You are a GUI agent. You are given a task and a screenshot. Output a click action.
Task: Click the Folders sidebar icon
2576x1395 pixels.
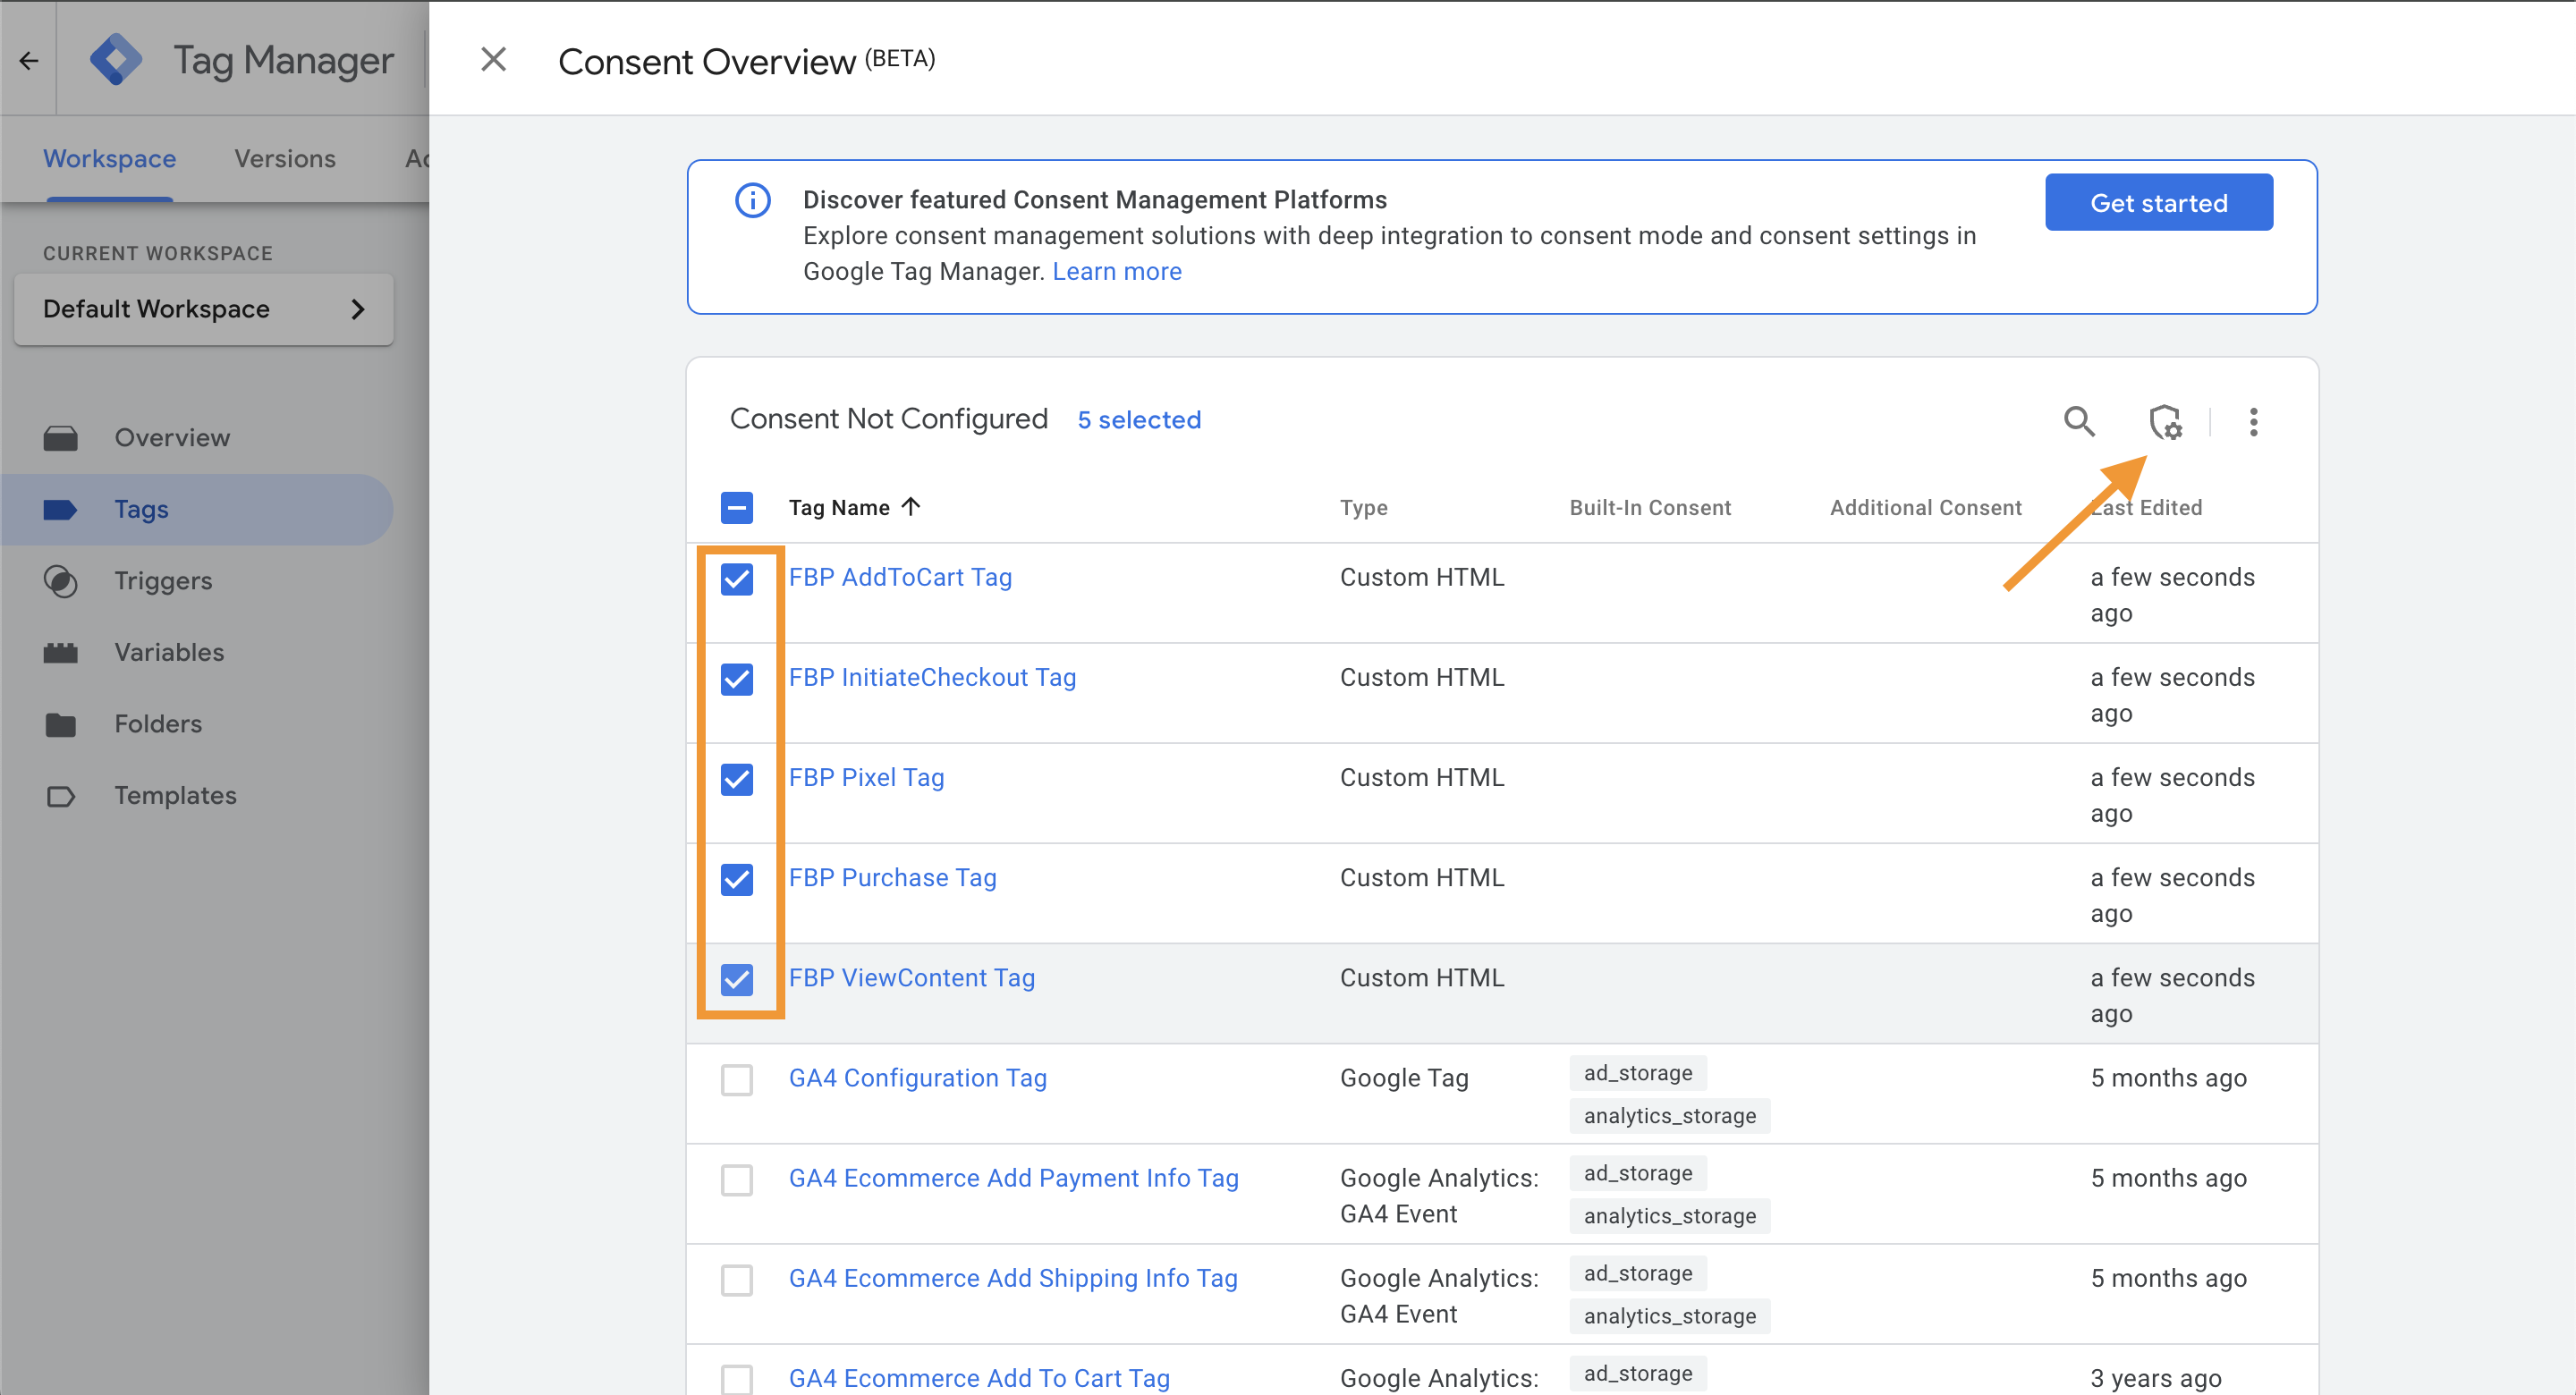(61, 724)
